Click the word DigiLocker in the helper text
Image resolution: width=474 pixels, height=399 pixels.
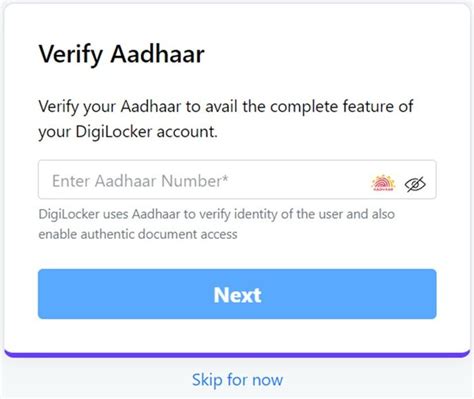pyautogui.click(x=69, y=214)
